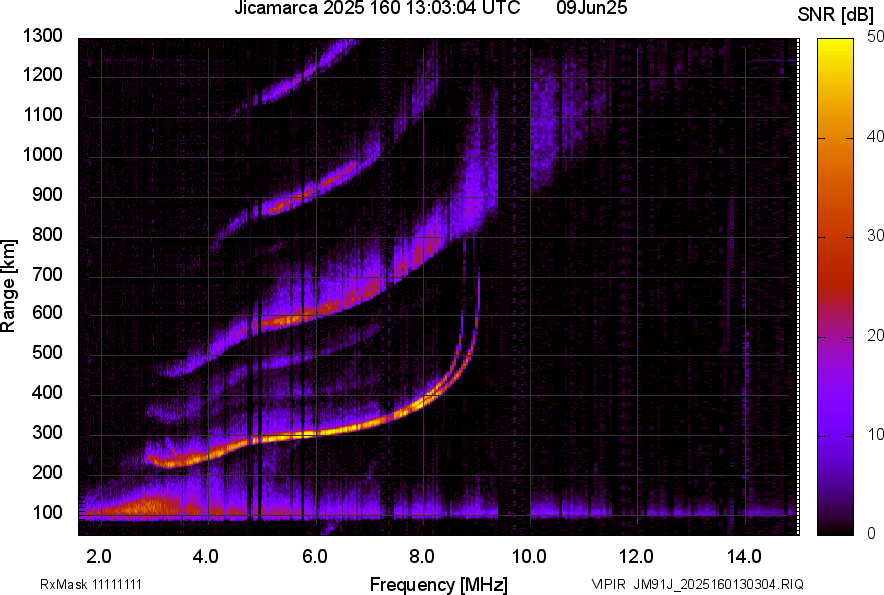
Task: Click frequency tick label "2.0"
Action: pyautogui.click(x=99, y=557)
